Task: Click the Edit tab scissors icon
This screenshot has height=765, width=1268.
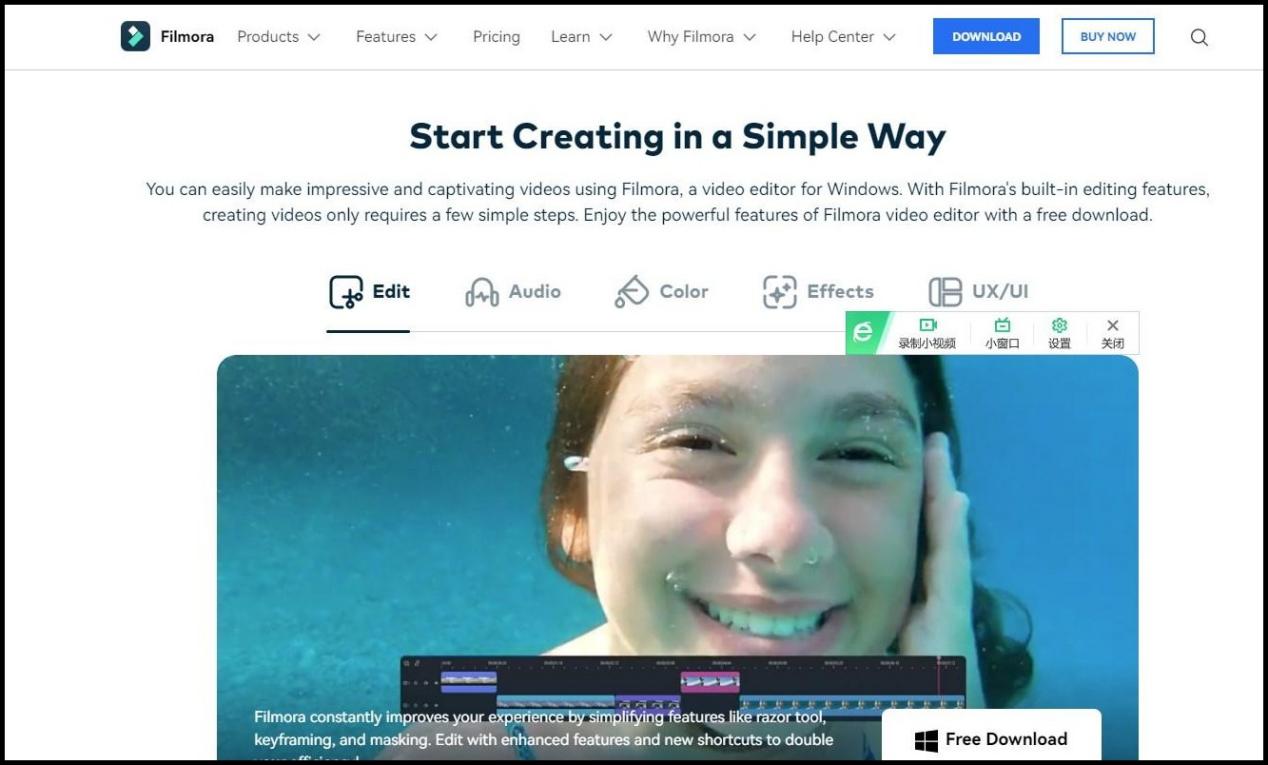Action: (346, 292)
